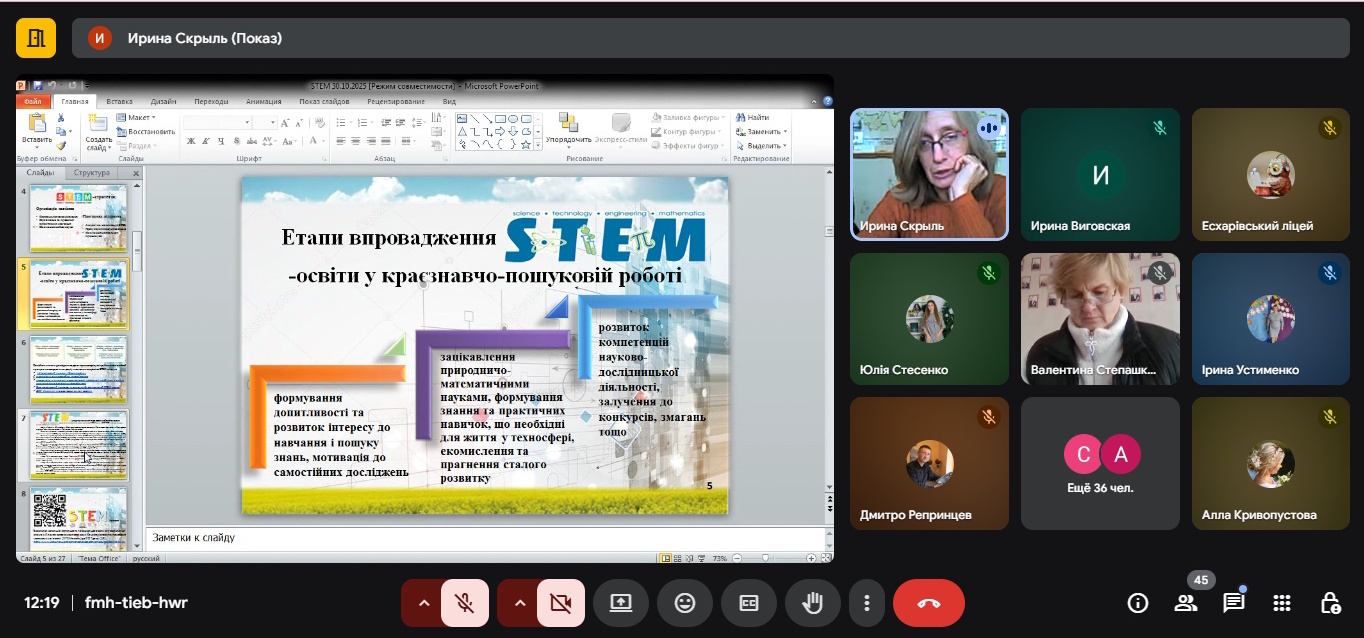Leave the call with red hang-up button

coord(928,603)
